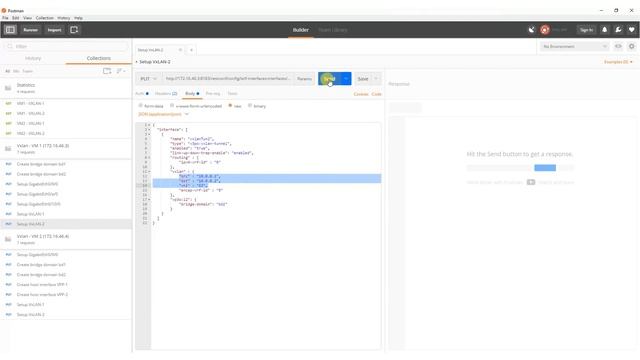Click the Params button
The width and height of the screenshot is (640, 360).
(304, 79)
